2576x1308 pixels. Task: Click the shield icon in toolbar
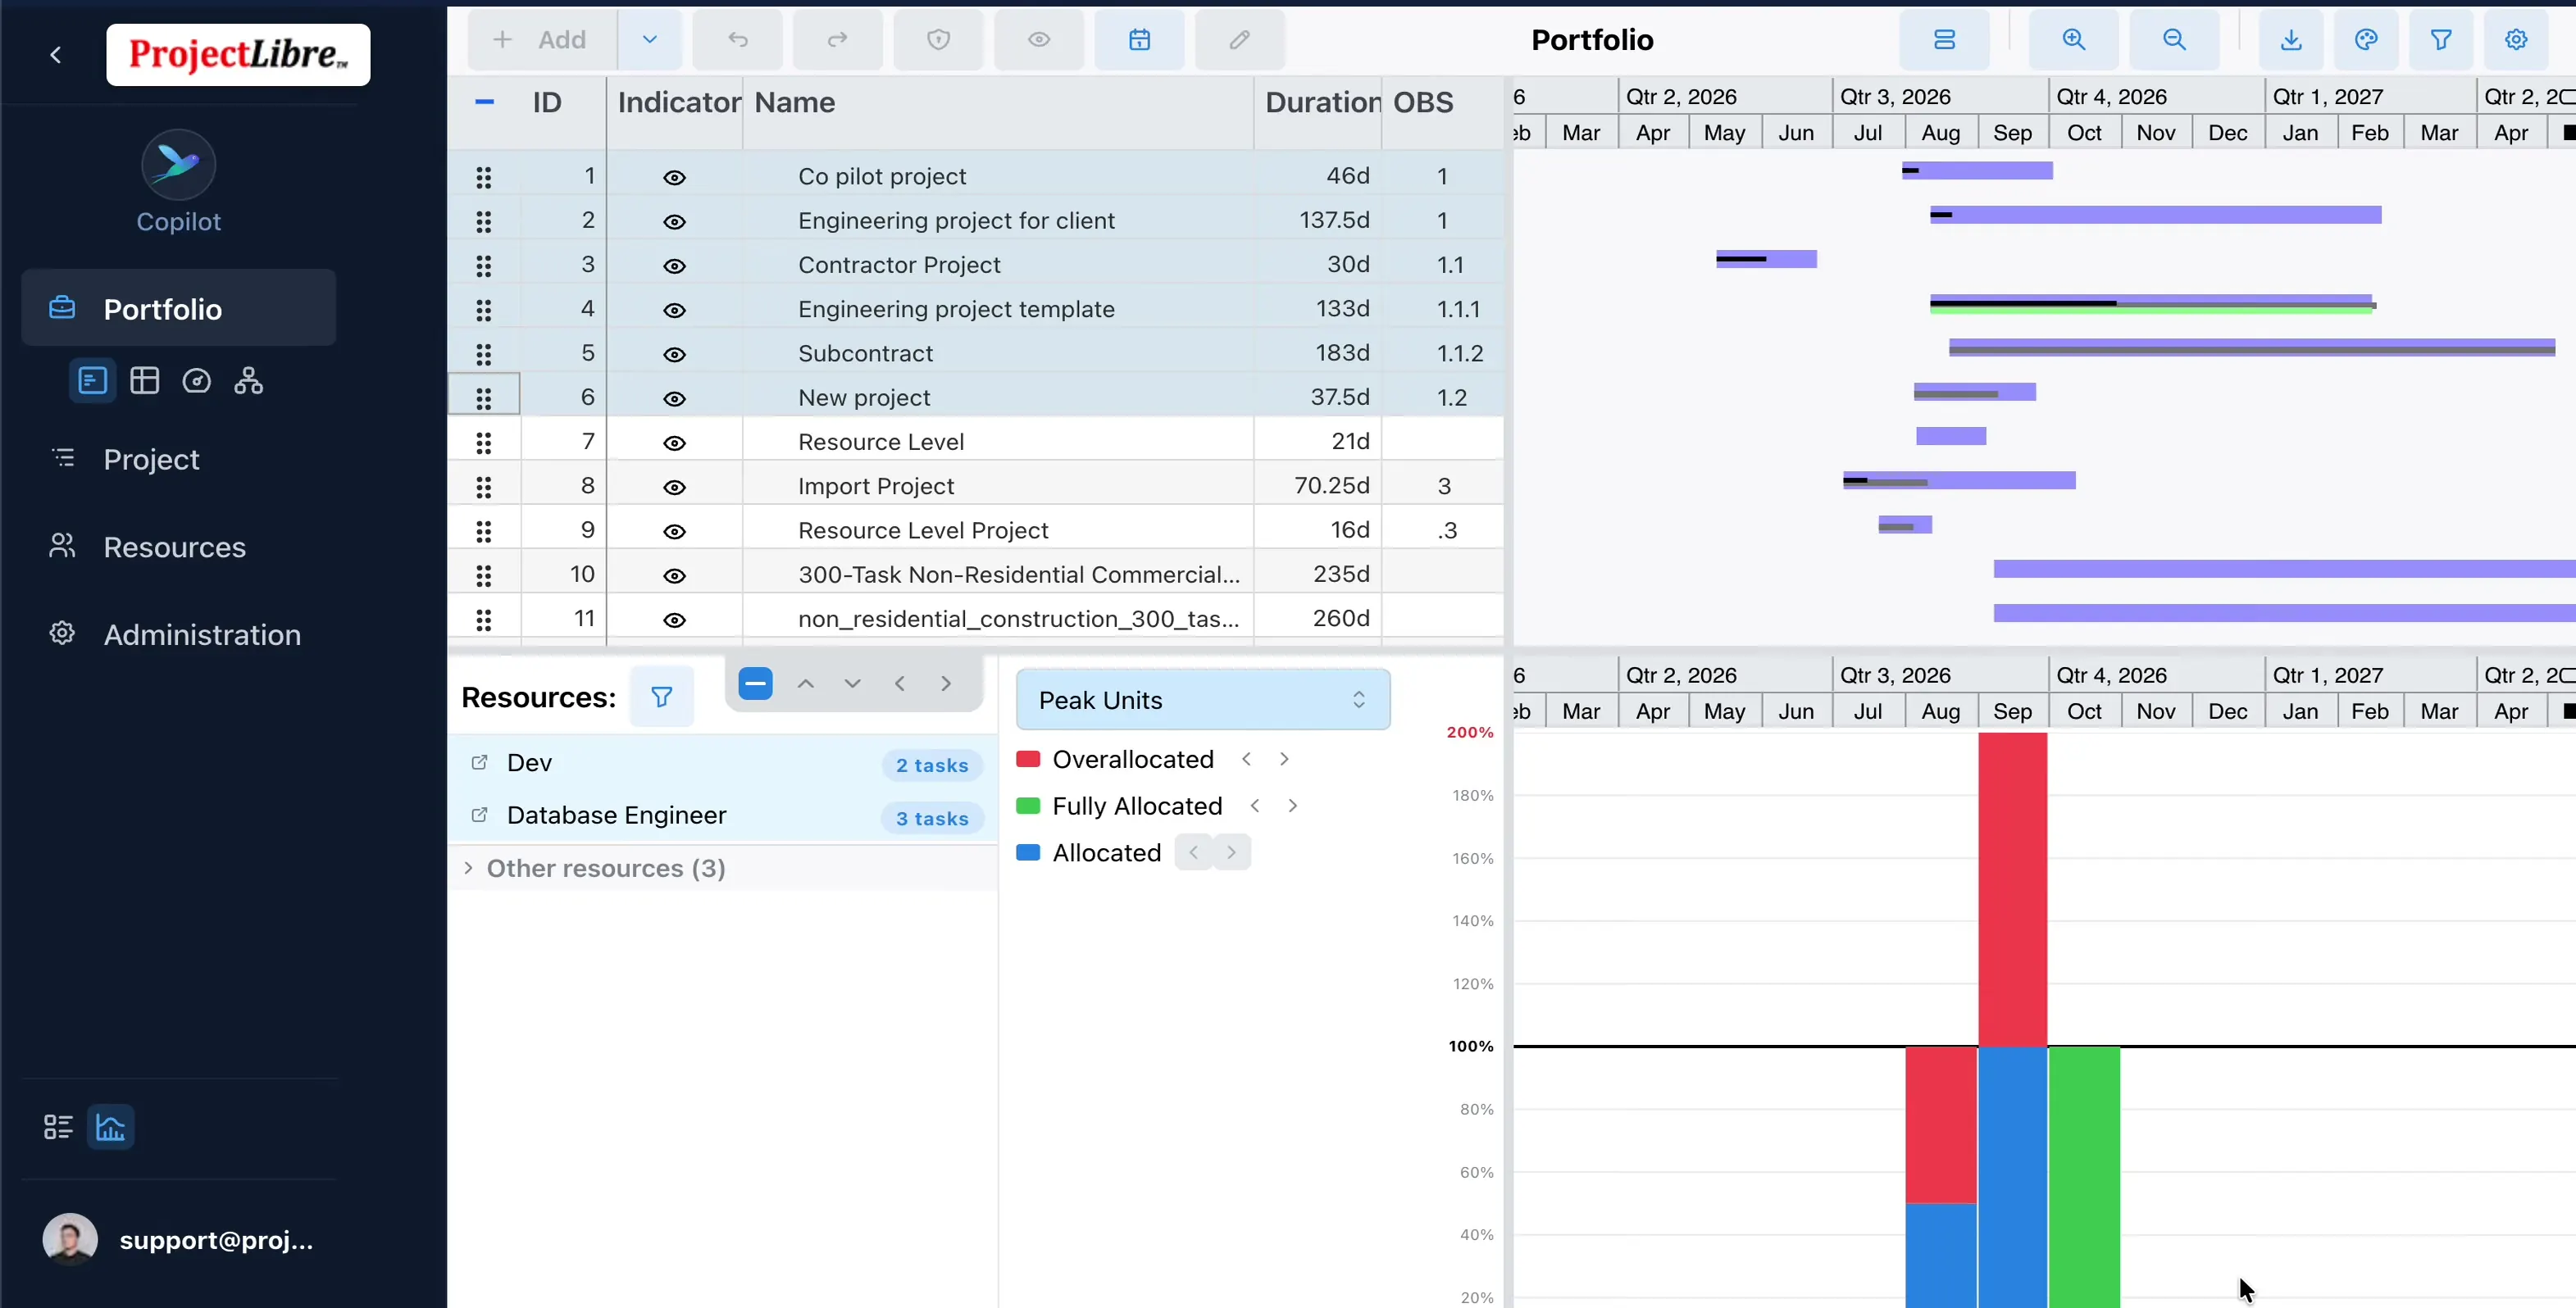(x=938, y=40)
